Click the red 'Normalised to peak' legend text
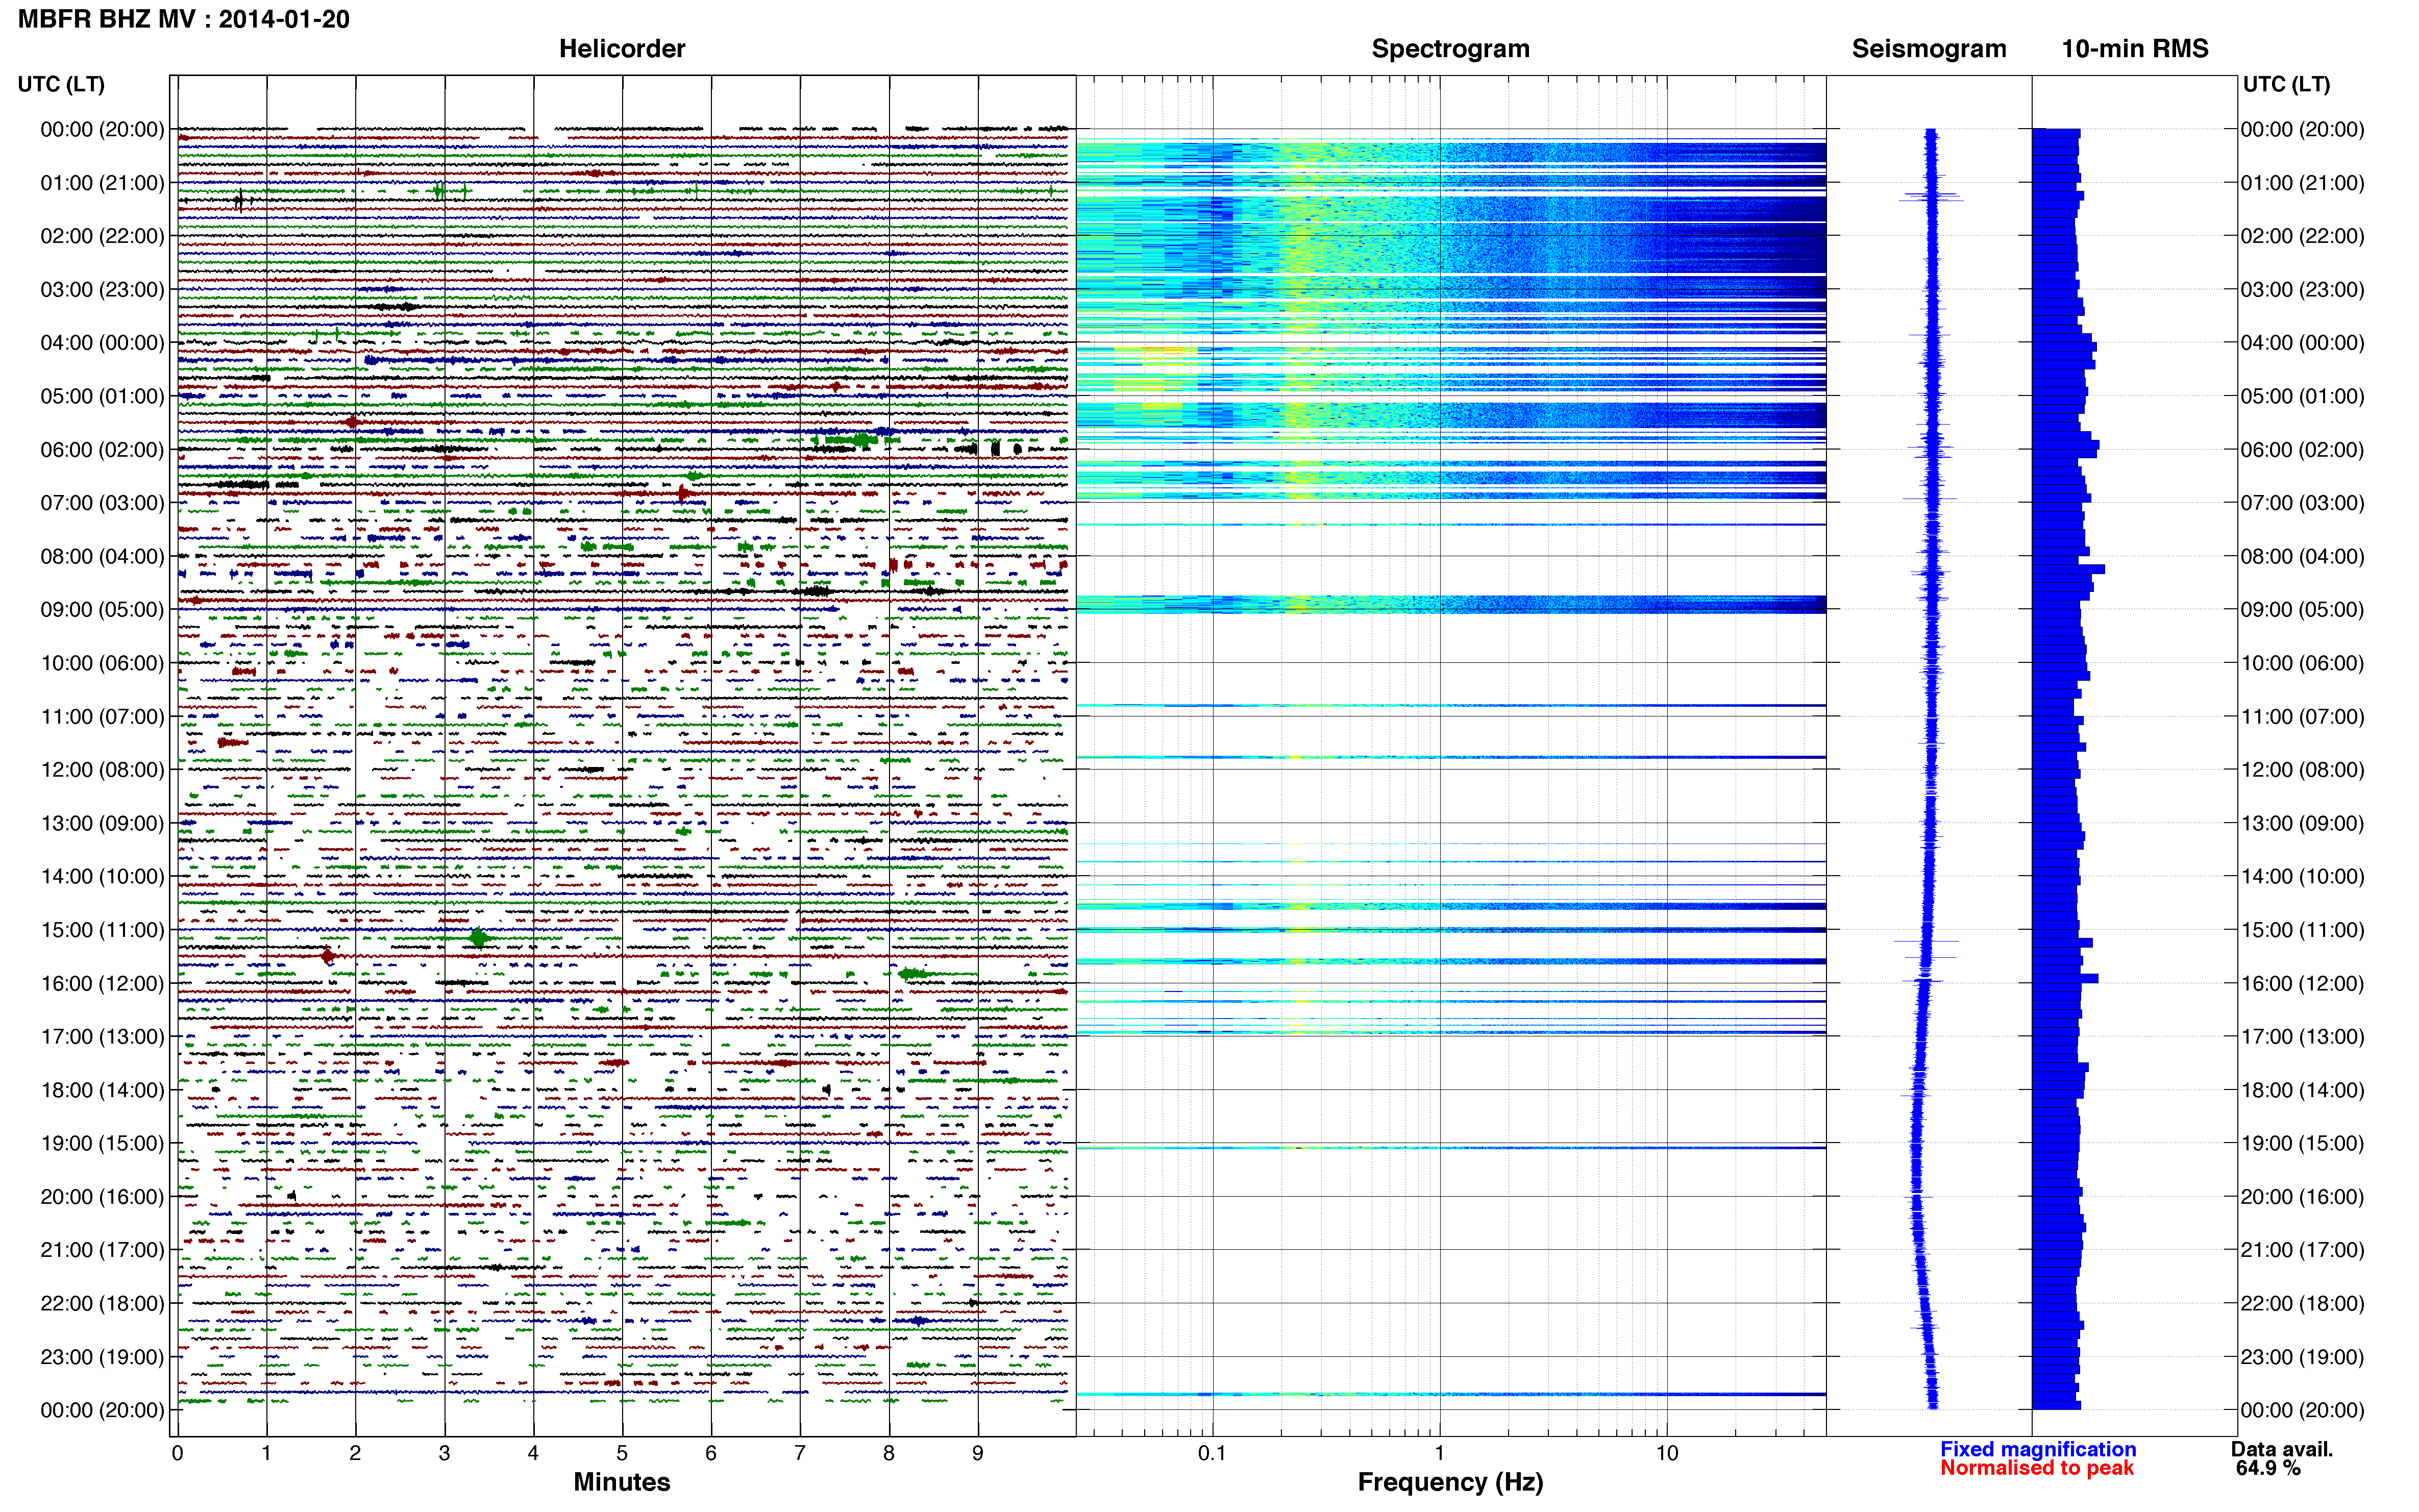The height and width of the screenshot is (1512, 2419). 2036,1468
